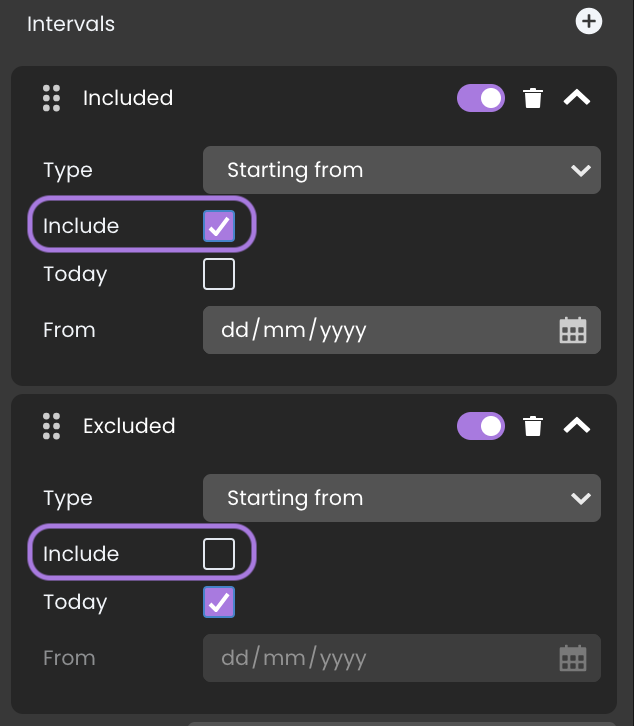Add a new interval with plus icon
This screenshot has height=726, width=634.
click(589, 22)
